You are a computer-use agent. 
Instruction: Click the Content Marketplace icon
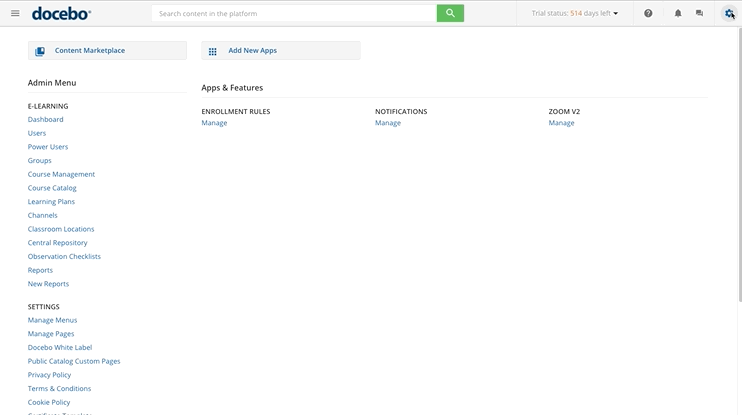[40, 51]
